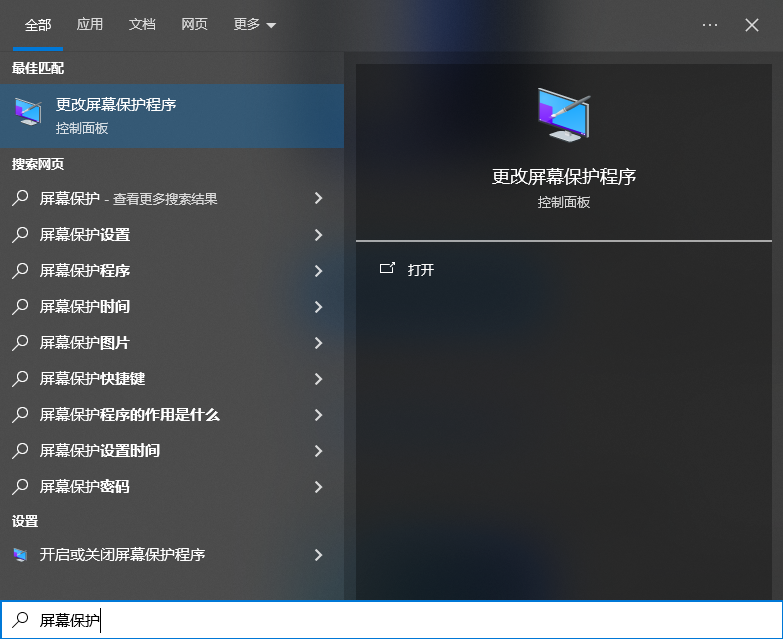Switch to the 应用 tab
Viewport: 783px width, 639px height.
click(x=90, y=24)
